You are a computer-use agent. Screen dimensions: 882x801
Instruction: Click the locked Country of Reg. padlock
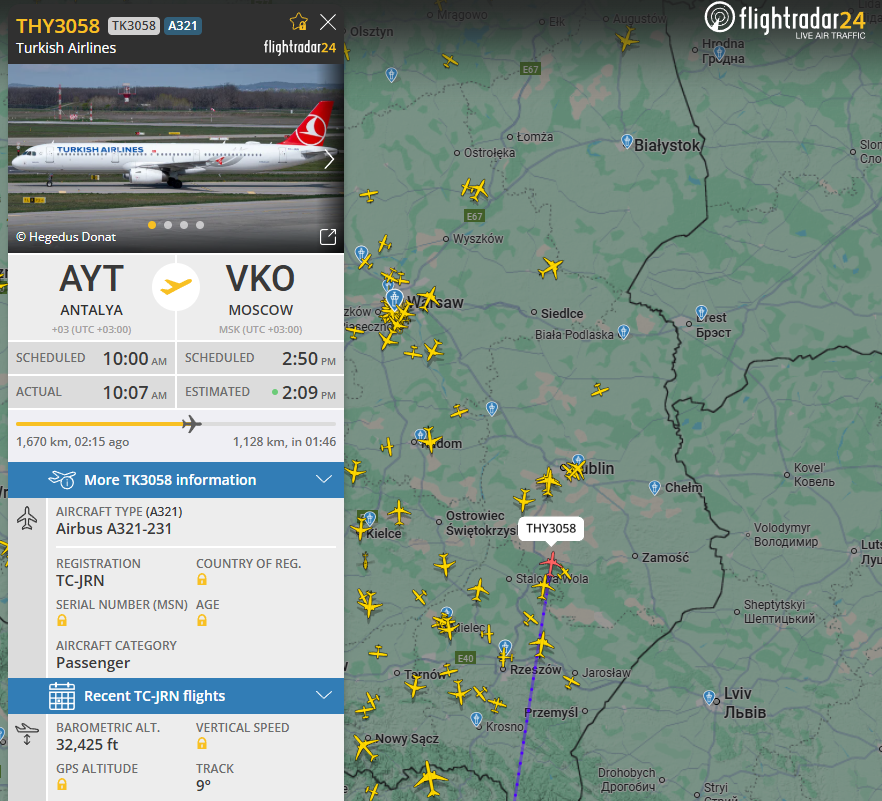click(x=202, y=579)
